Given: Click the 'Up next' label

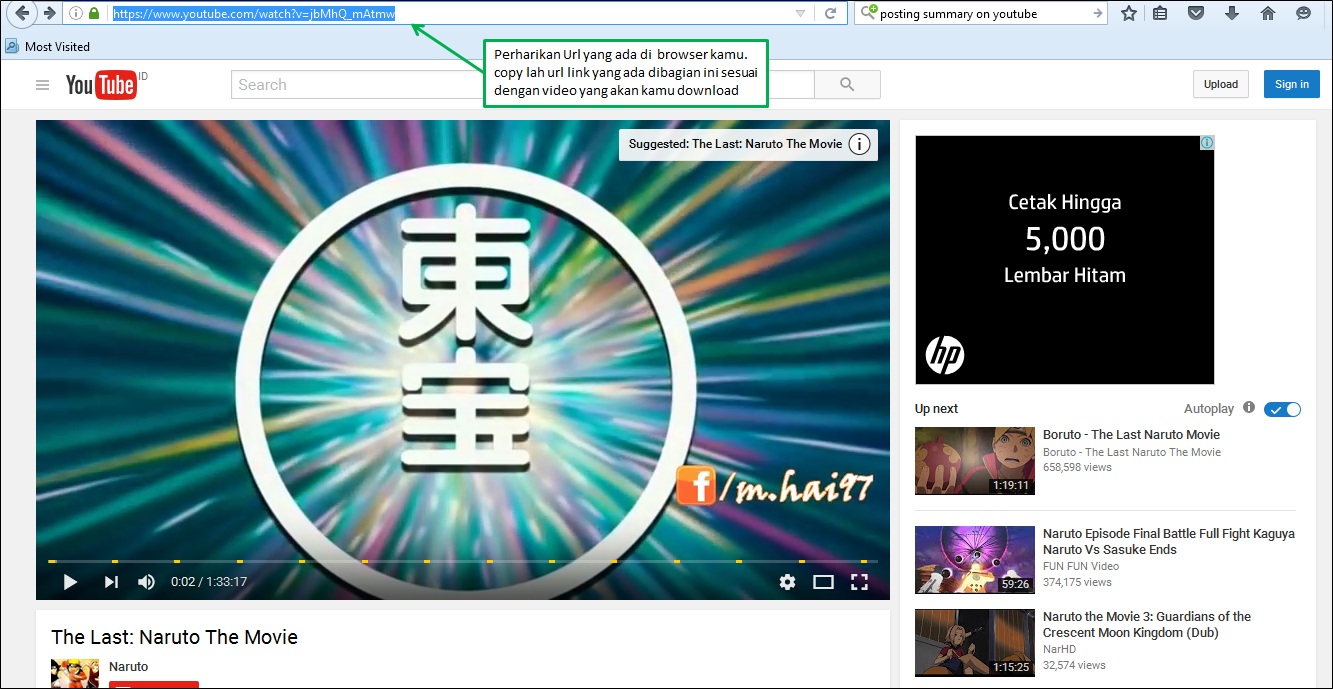Looking at the screenshot, I should pos(936,409).
